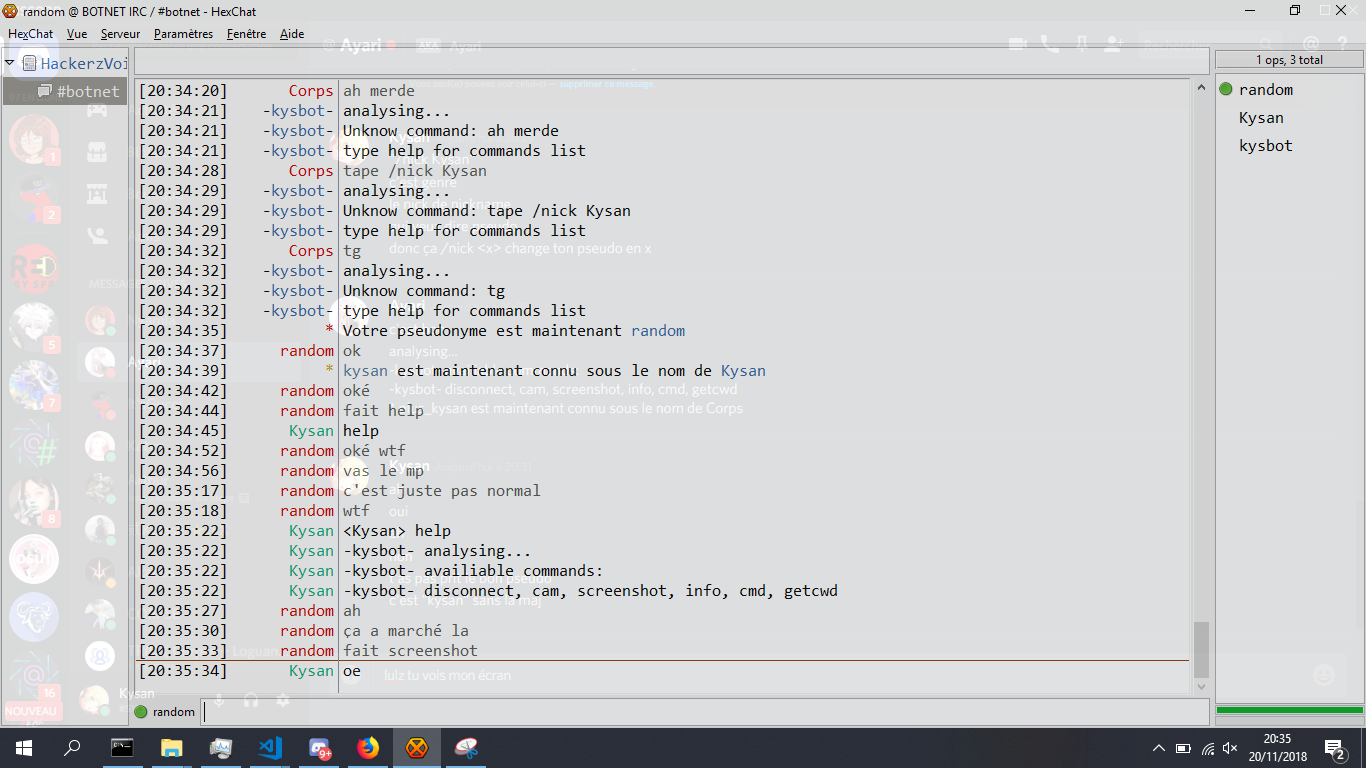Click the 'ça a marché la' message

(406, 631)
